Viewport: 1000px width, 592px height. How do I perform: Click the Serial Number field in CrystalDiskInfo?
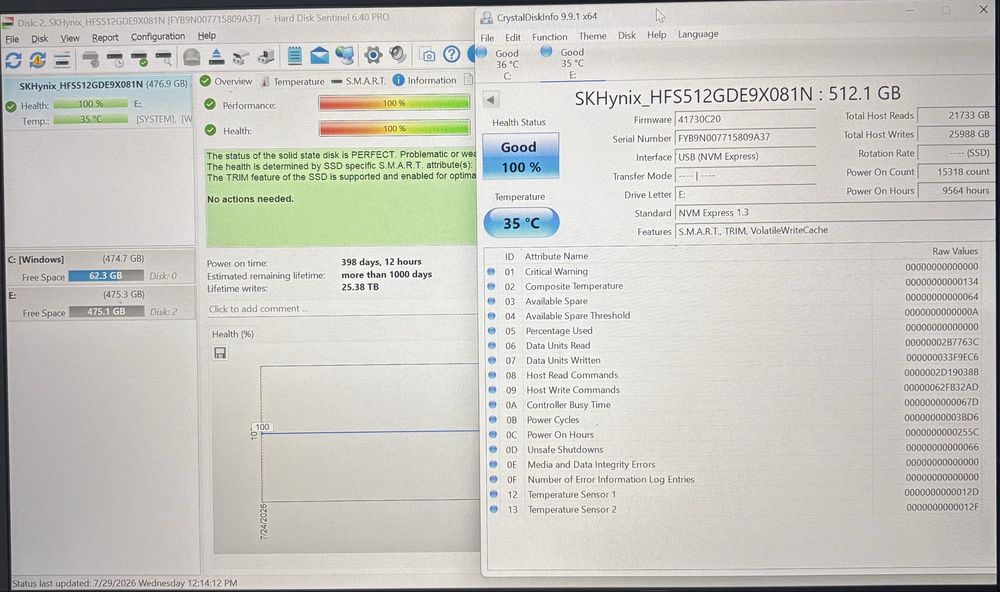tap(746, 138)
